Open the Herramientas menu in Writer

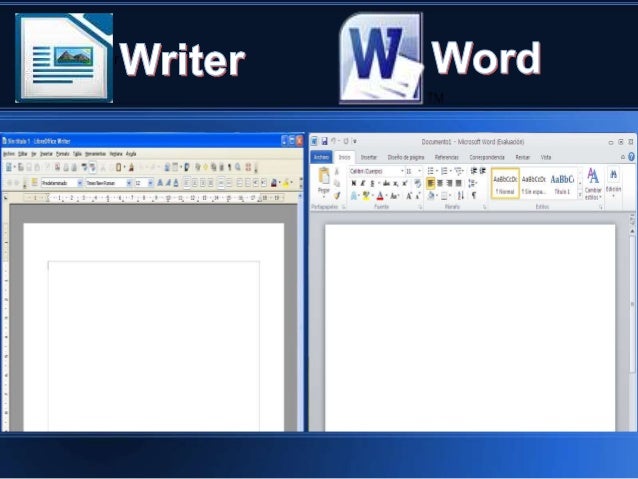point(95,154)
